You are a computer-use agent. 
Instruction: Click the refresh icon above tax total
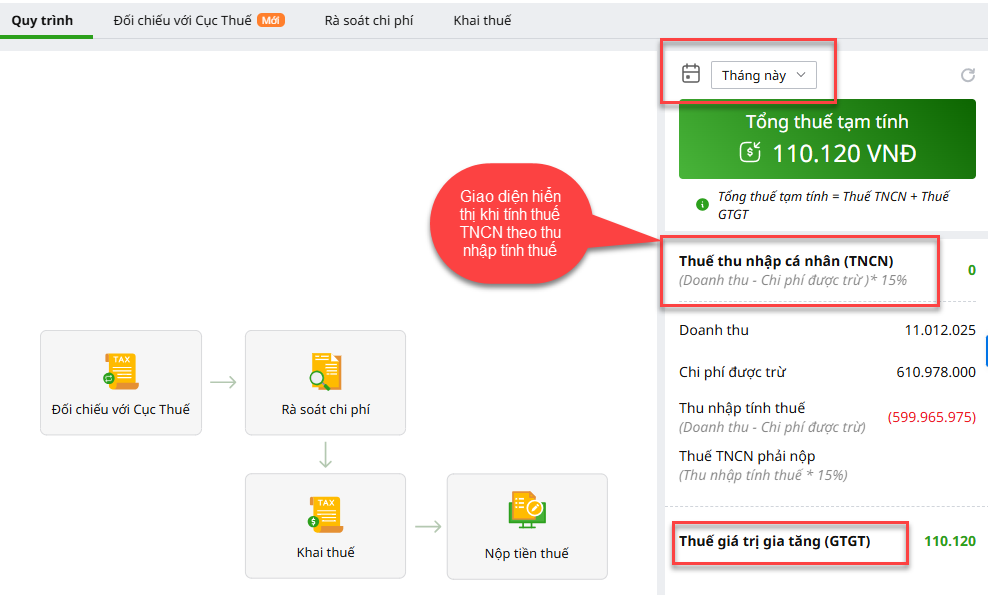pos(967,75)
